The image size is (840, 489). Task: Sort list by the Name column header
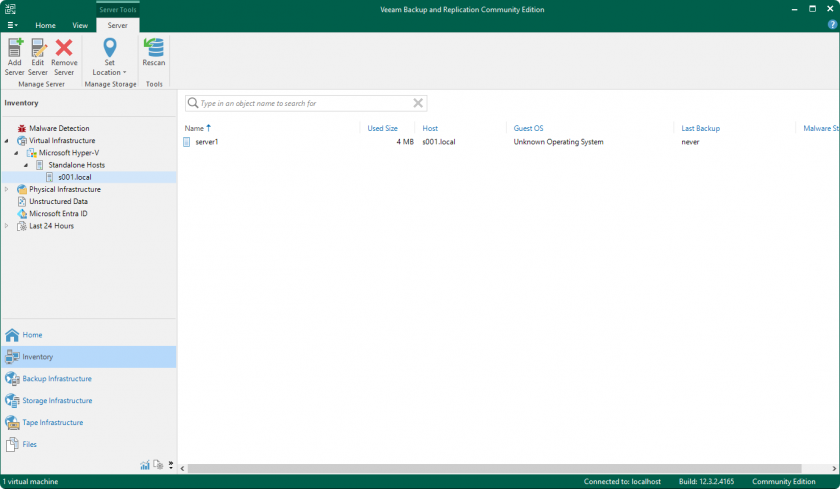click(194, 128)
